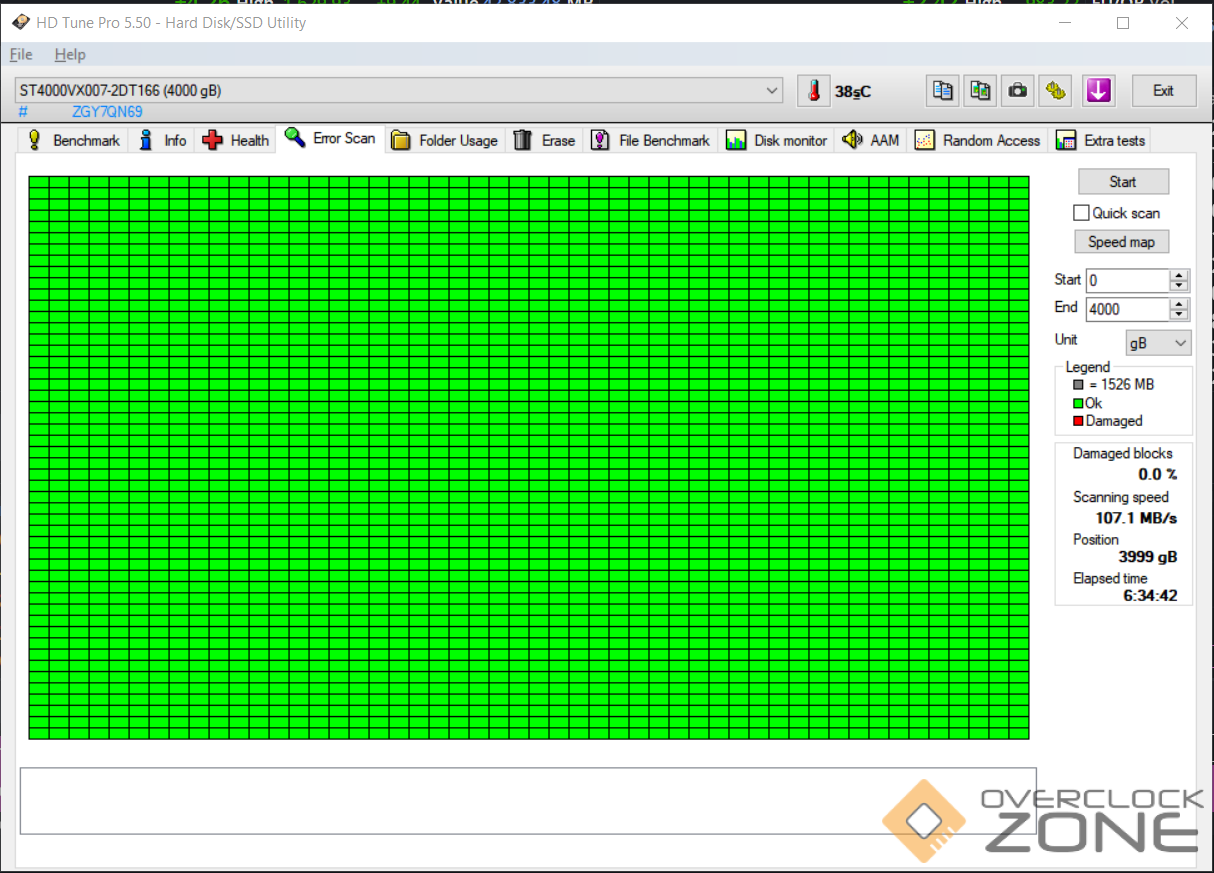Image resolution: width=1214 pixels, height=873 pixels.
Task: Increase the Start value with up arrow
Action: point(1180,275)
